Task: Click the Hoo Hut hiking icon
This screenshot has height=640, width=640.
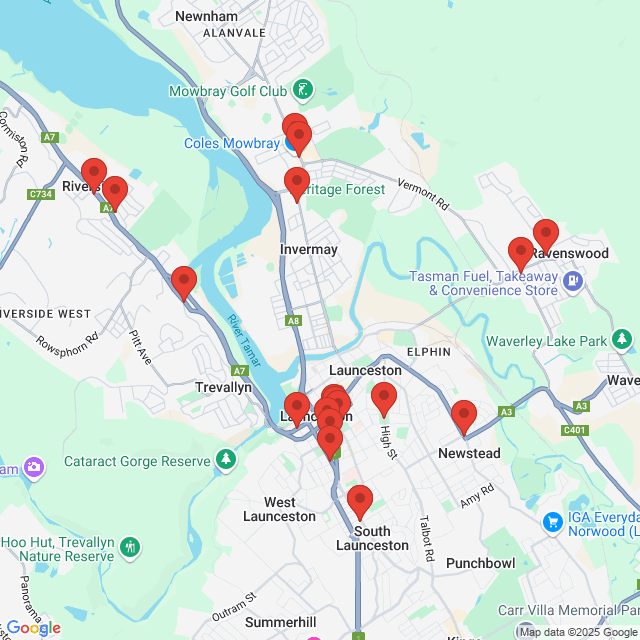Action: 130,547
